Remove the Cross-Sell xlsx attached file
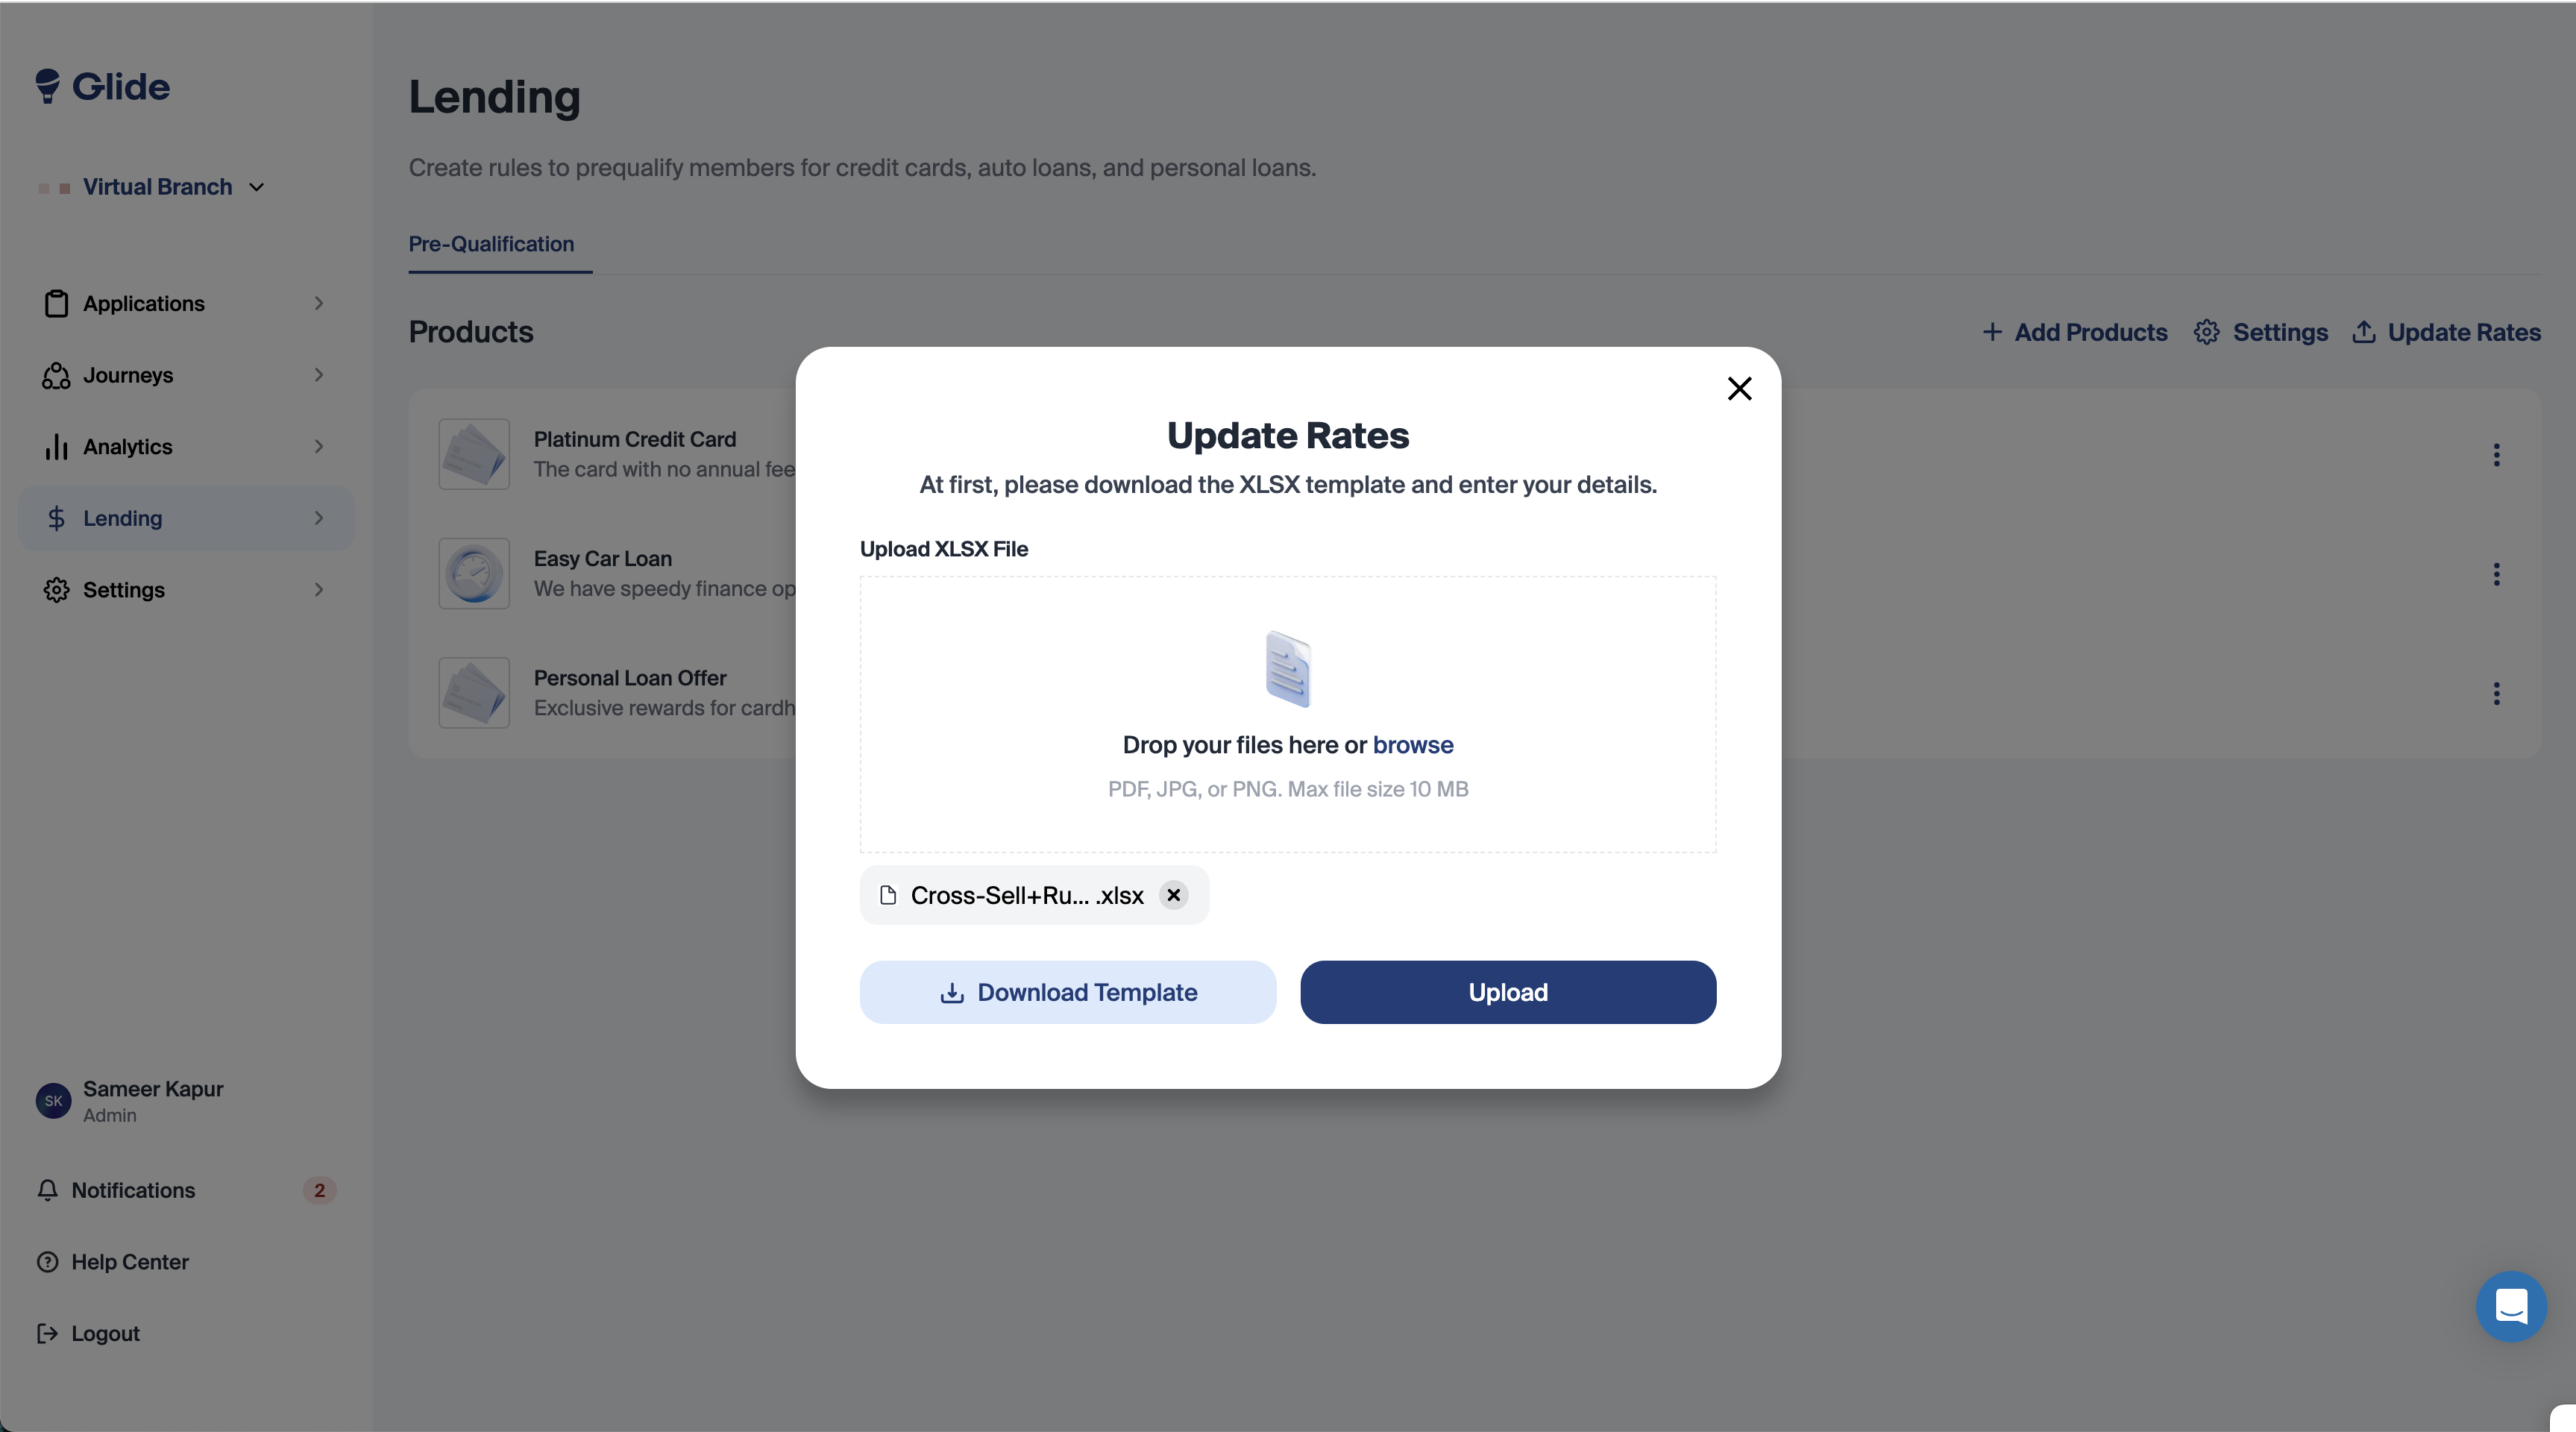2576x1432 pixels. click(1174, 895)
